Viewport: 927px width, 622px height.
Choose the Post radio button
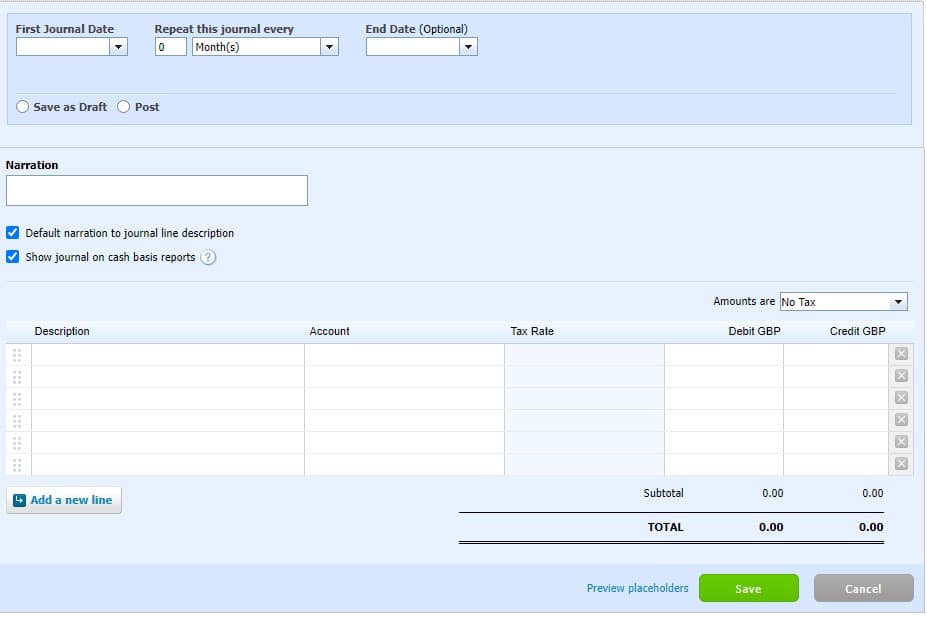122,106
